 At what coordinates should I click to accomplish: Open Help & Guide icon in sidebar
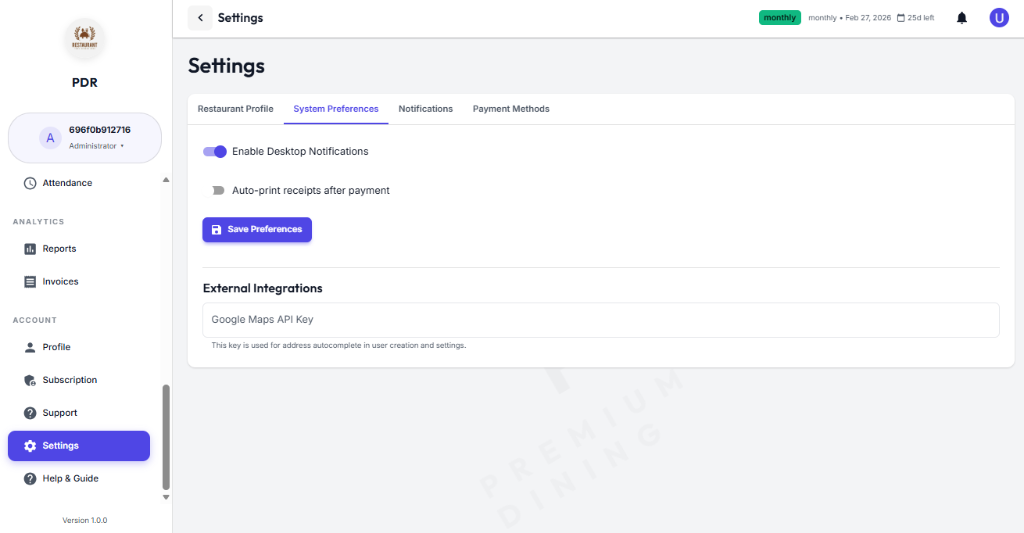tap(30, 479)
